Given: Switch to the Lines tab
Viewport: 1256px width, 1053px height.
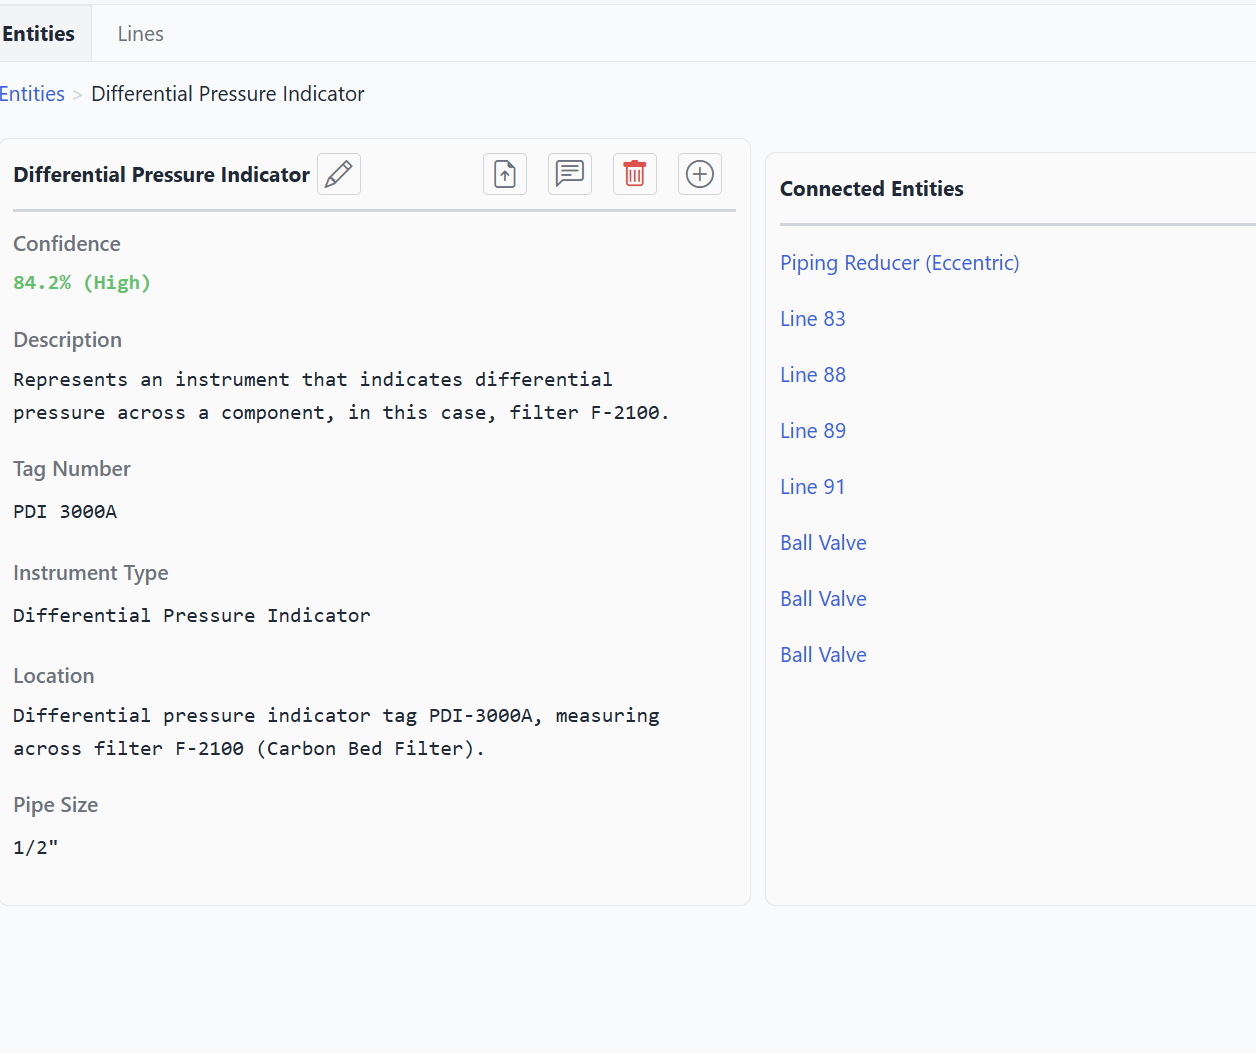Looking at the screenshot, I should pyautogui.click(x=140, y=34).
